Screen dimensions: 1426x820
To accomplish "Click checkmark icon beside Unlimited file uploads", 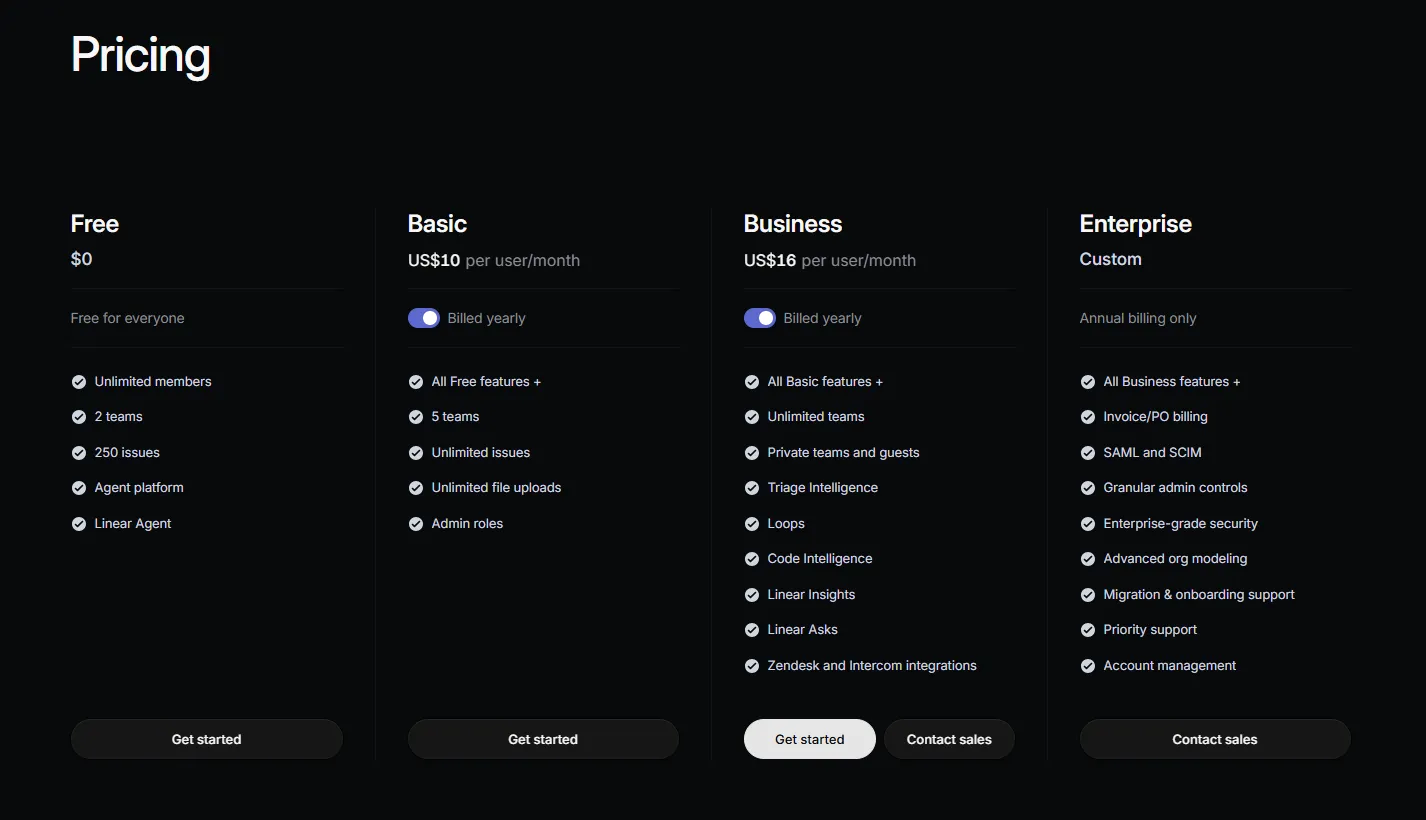I will tap(416, 488).
